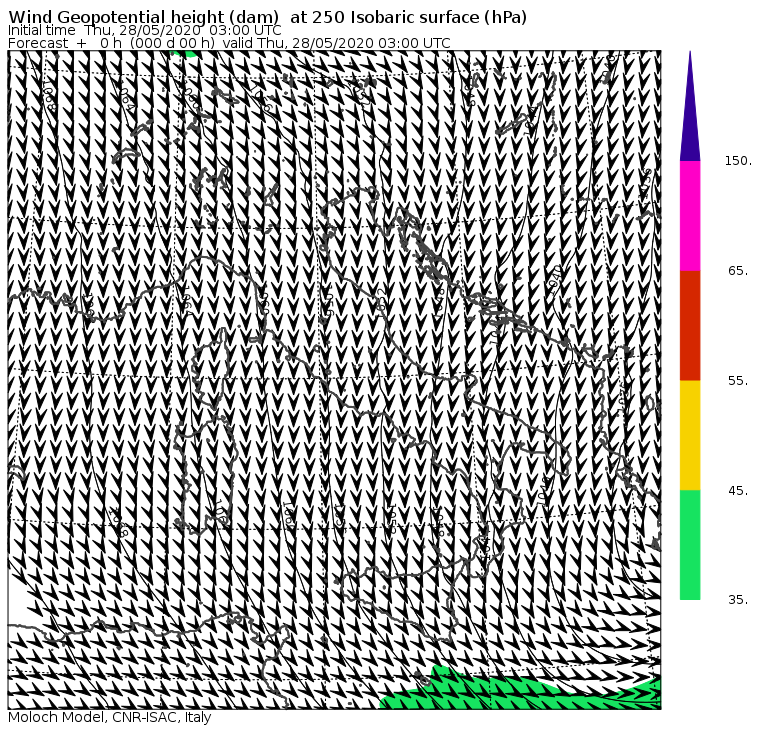Click the Forecast + 0 h line

(x=229, y=43)
